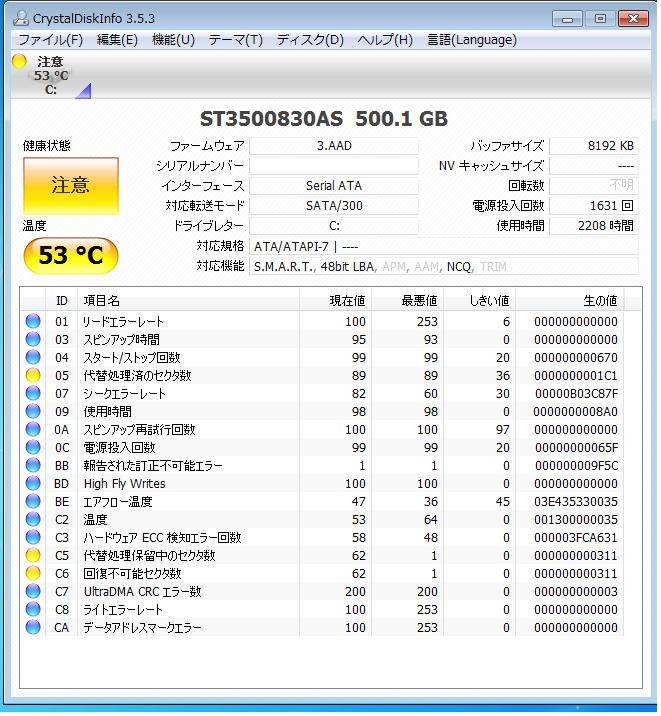Click the blue status icon for row BE

coord(33,501)
